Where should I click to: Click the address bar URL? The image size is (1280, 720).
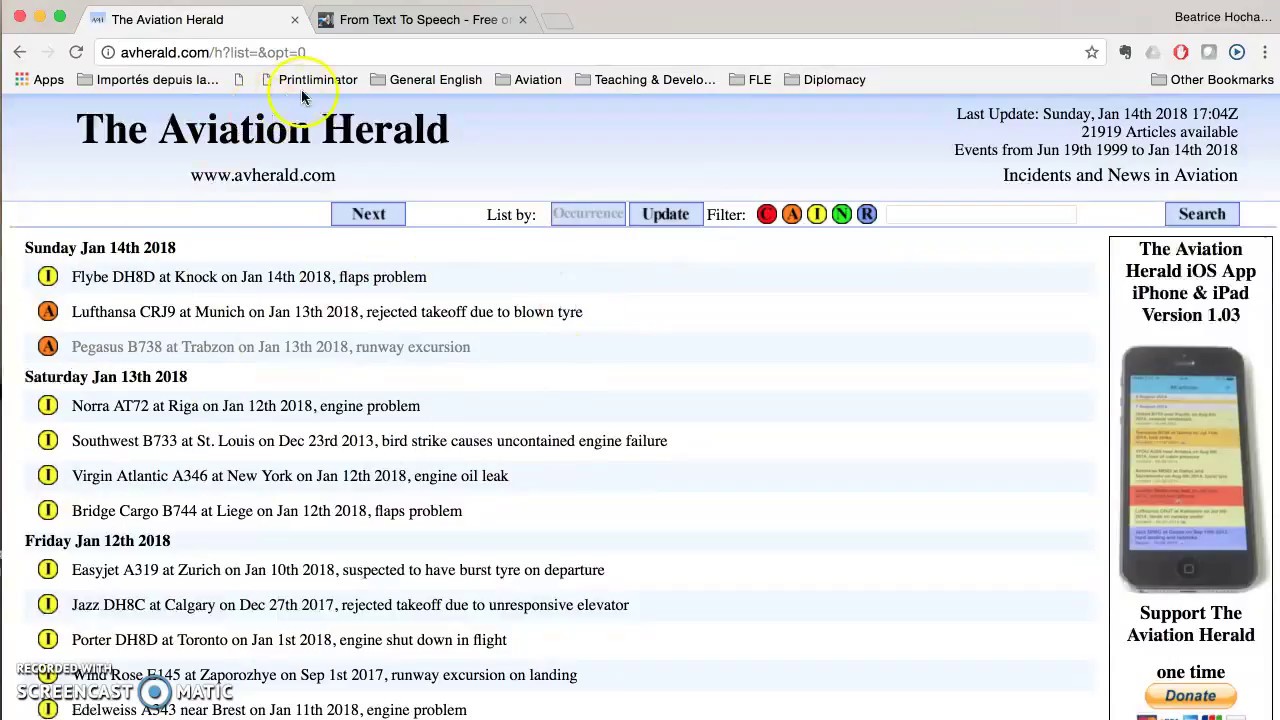click(x=213, y=52)
